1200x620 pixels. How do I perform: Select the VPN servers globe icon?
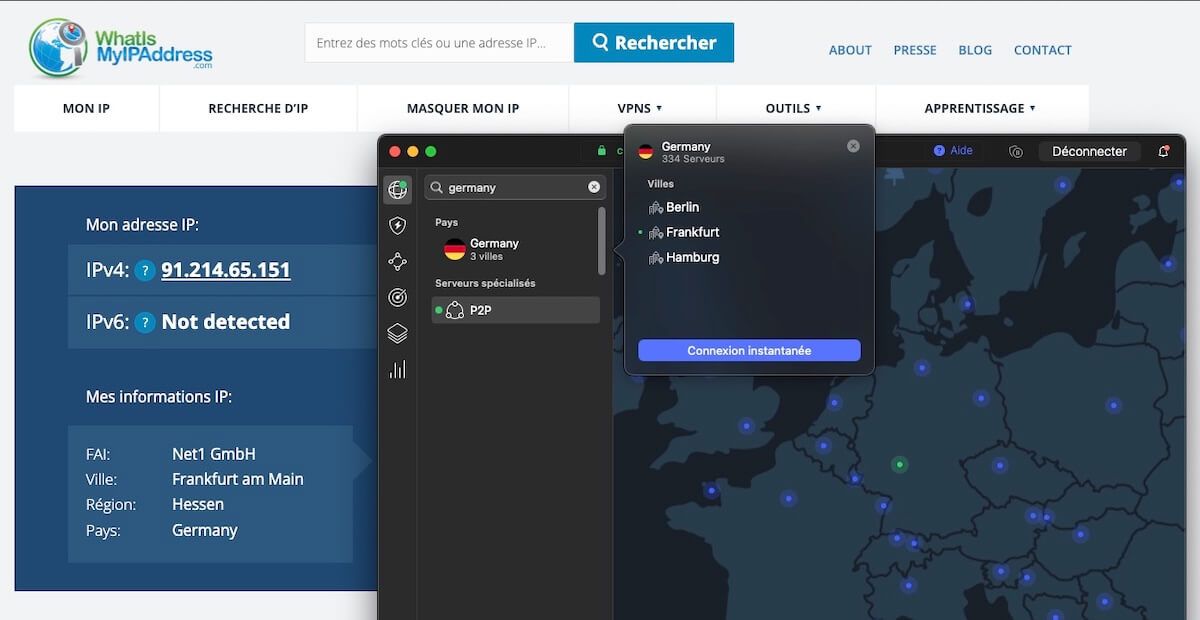click(x=397, y=189)
